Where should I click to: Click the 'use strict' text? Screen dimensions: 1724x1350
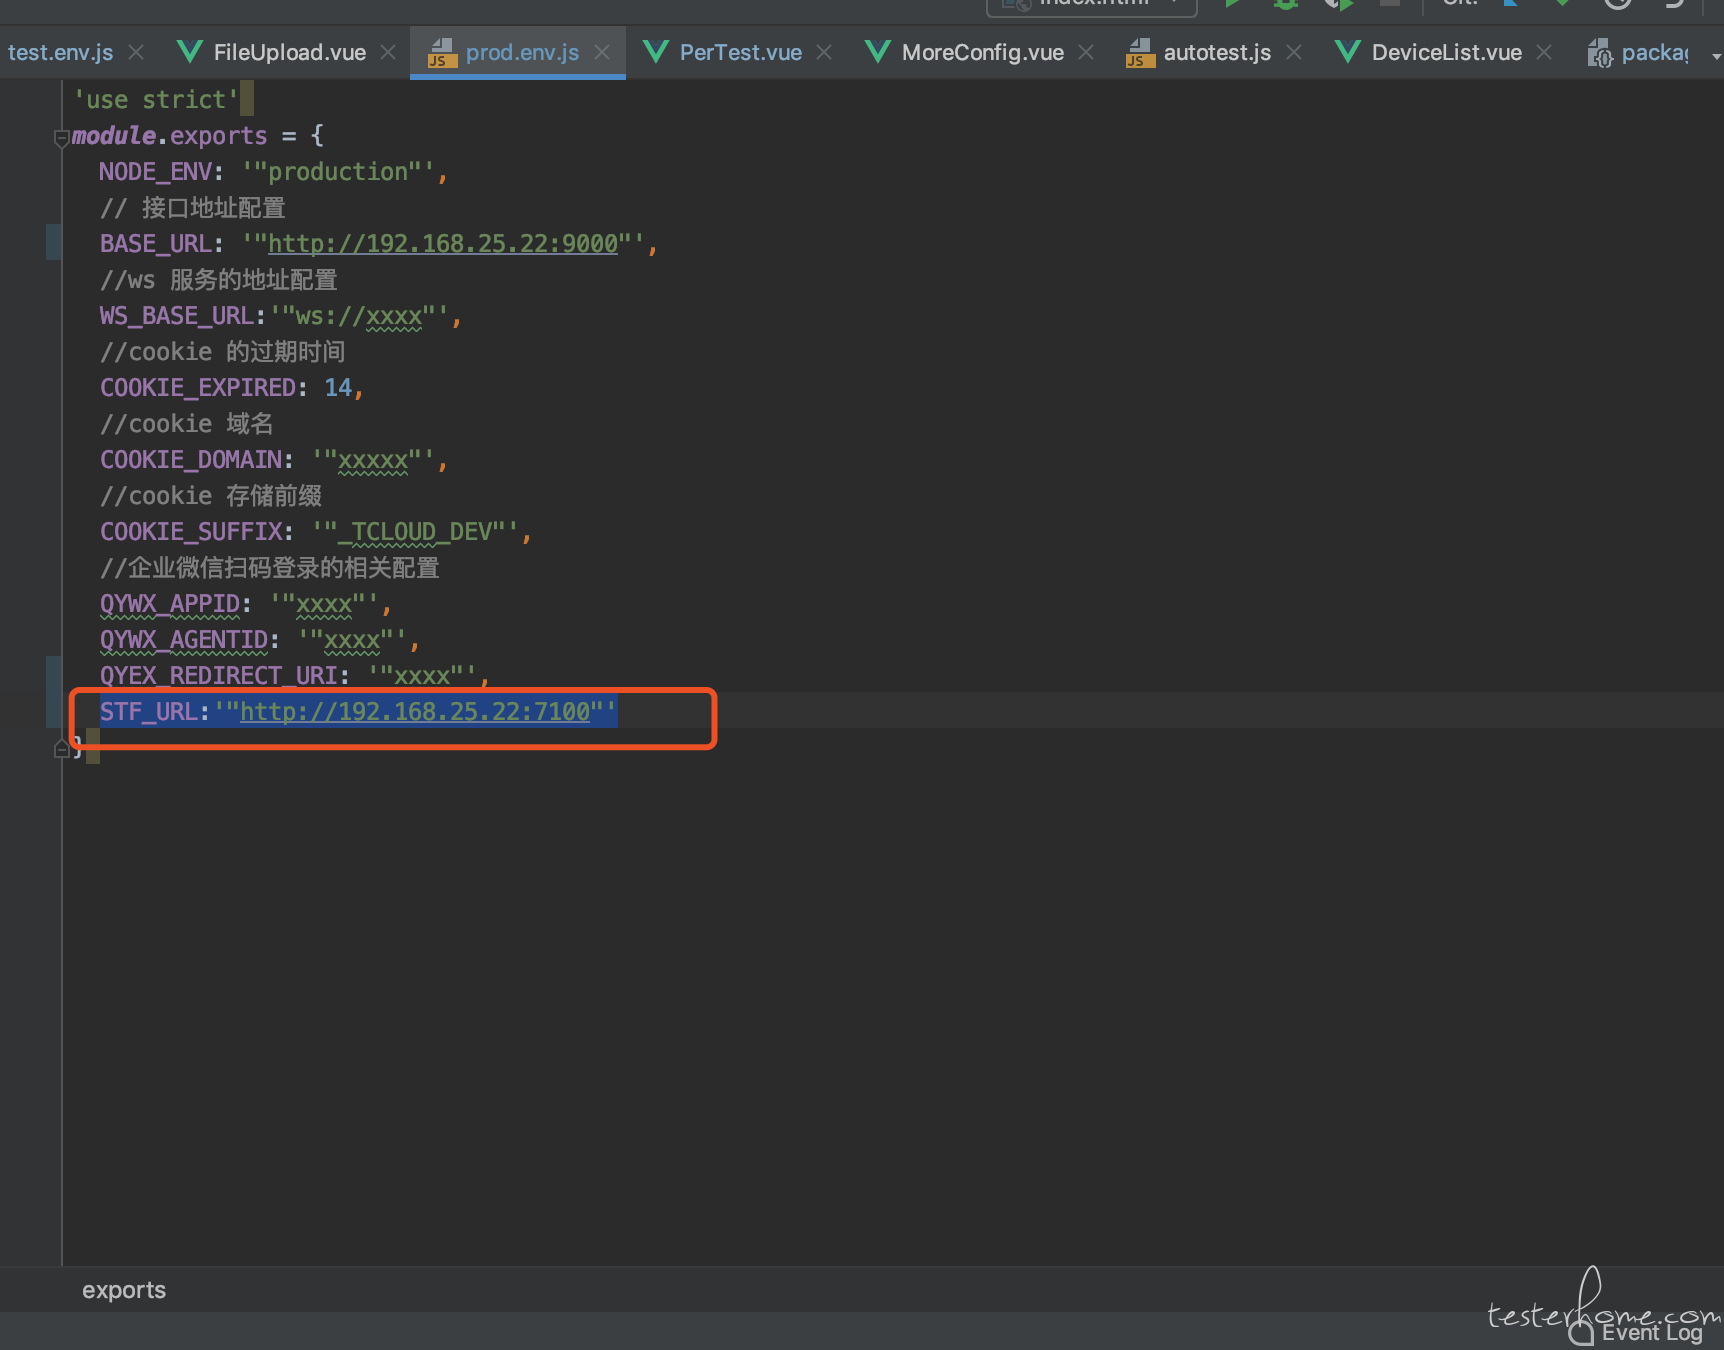point(156,100)
